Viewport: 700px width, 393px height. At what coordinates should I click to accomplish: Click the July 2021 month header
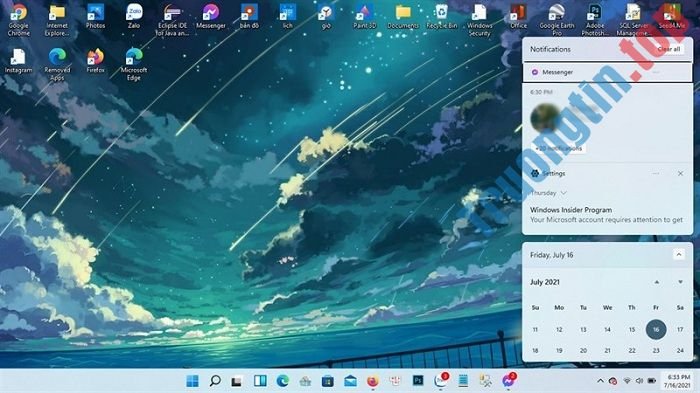pos(545,282)
